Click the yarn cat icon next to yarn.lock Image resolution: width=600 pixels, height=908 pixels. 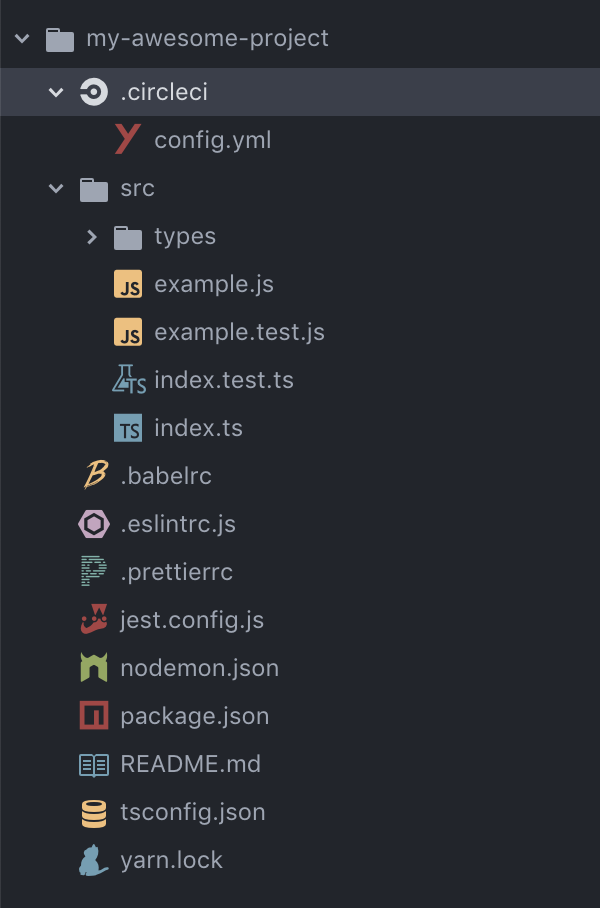94,860
